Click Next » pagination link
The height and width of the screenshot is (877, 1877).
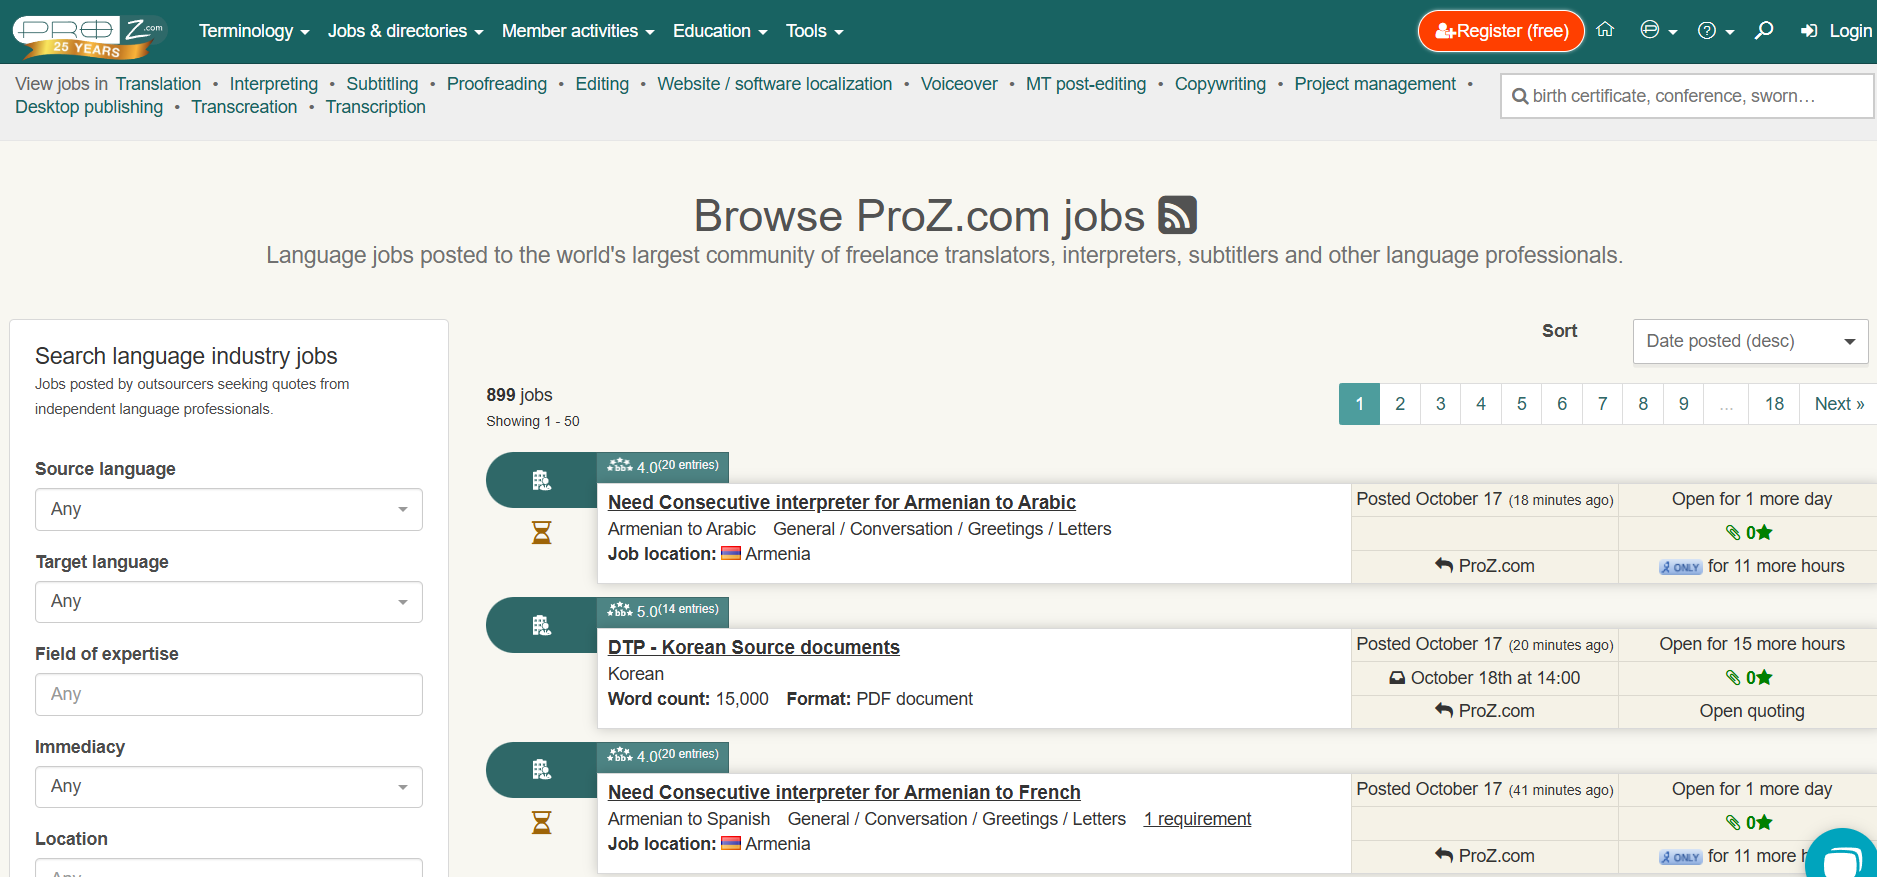click(1839, 404)
